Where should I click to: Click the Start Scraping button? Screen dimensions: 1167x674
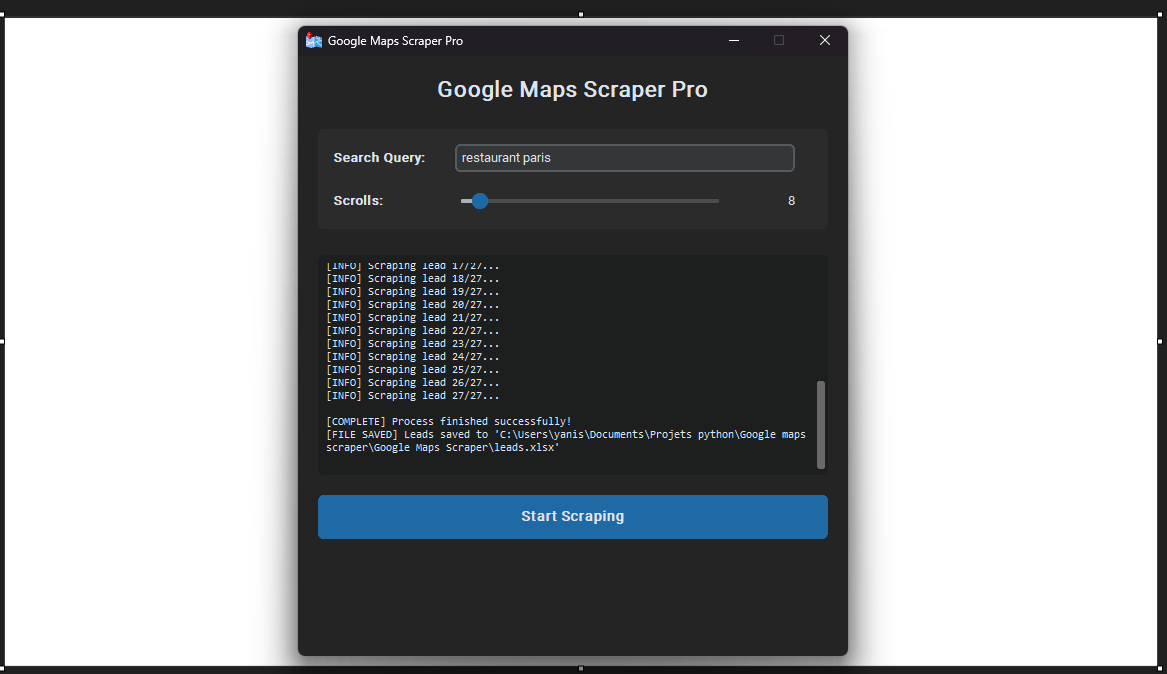tap(572, 516)
